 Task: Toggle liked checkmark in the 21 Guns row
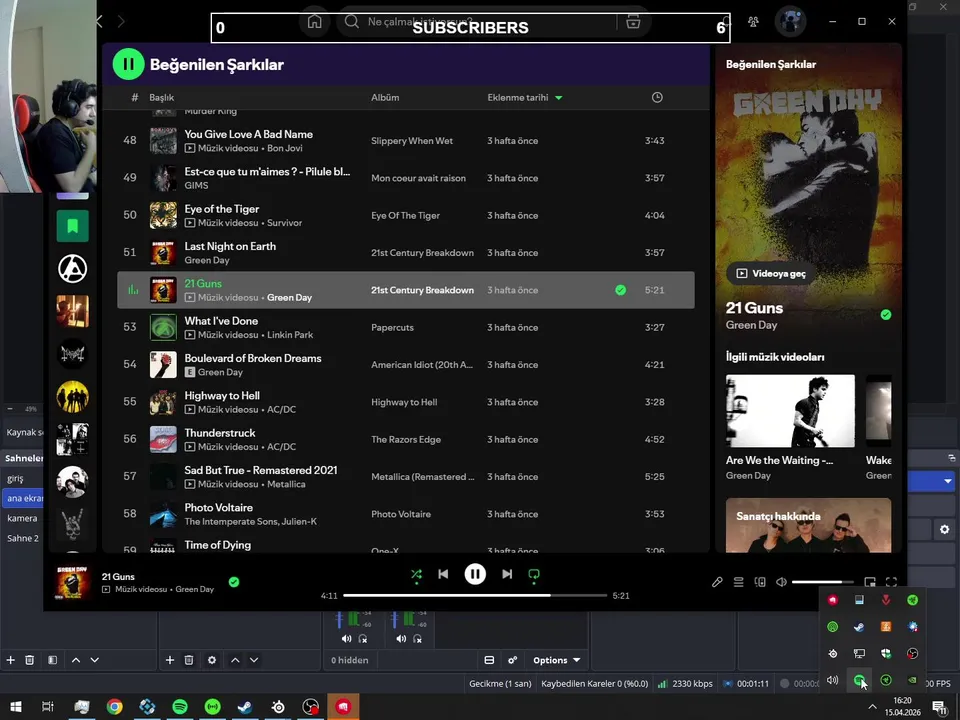(620, 290)
